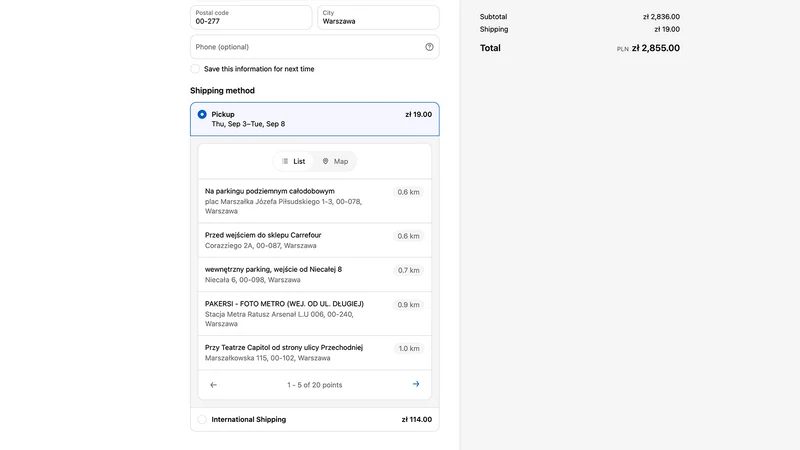Click the 1 - 5 of 20 points label
800x450 pixels.
(x=315, y=385)
